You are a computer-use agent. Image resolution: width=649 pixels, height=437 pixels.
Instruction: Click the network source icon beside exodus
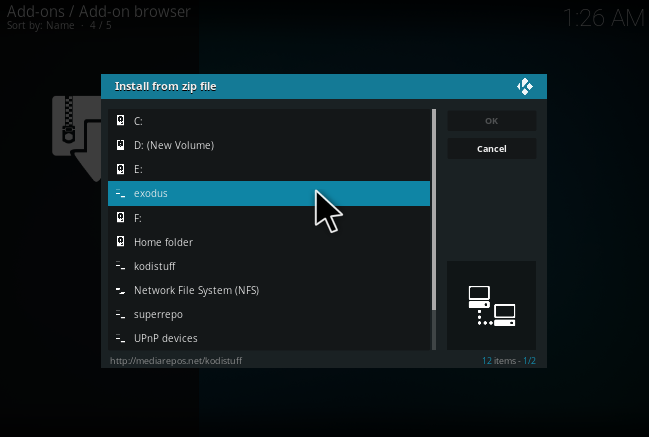(120, 193)
